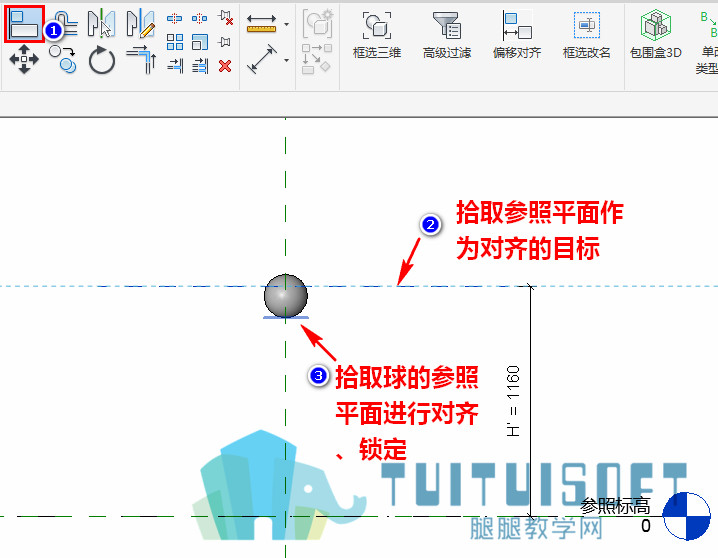
Task: Launch the 偏移对齐 tool
Action: [517, 36]
